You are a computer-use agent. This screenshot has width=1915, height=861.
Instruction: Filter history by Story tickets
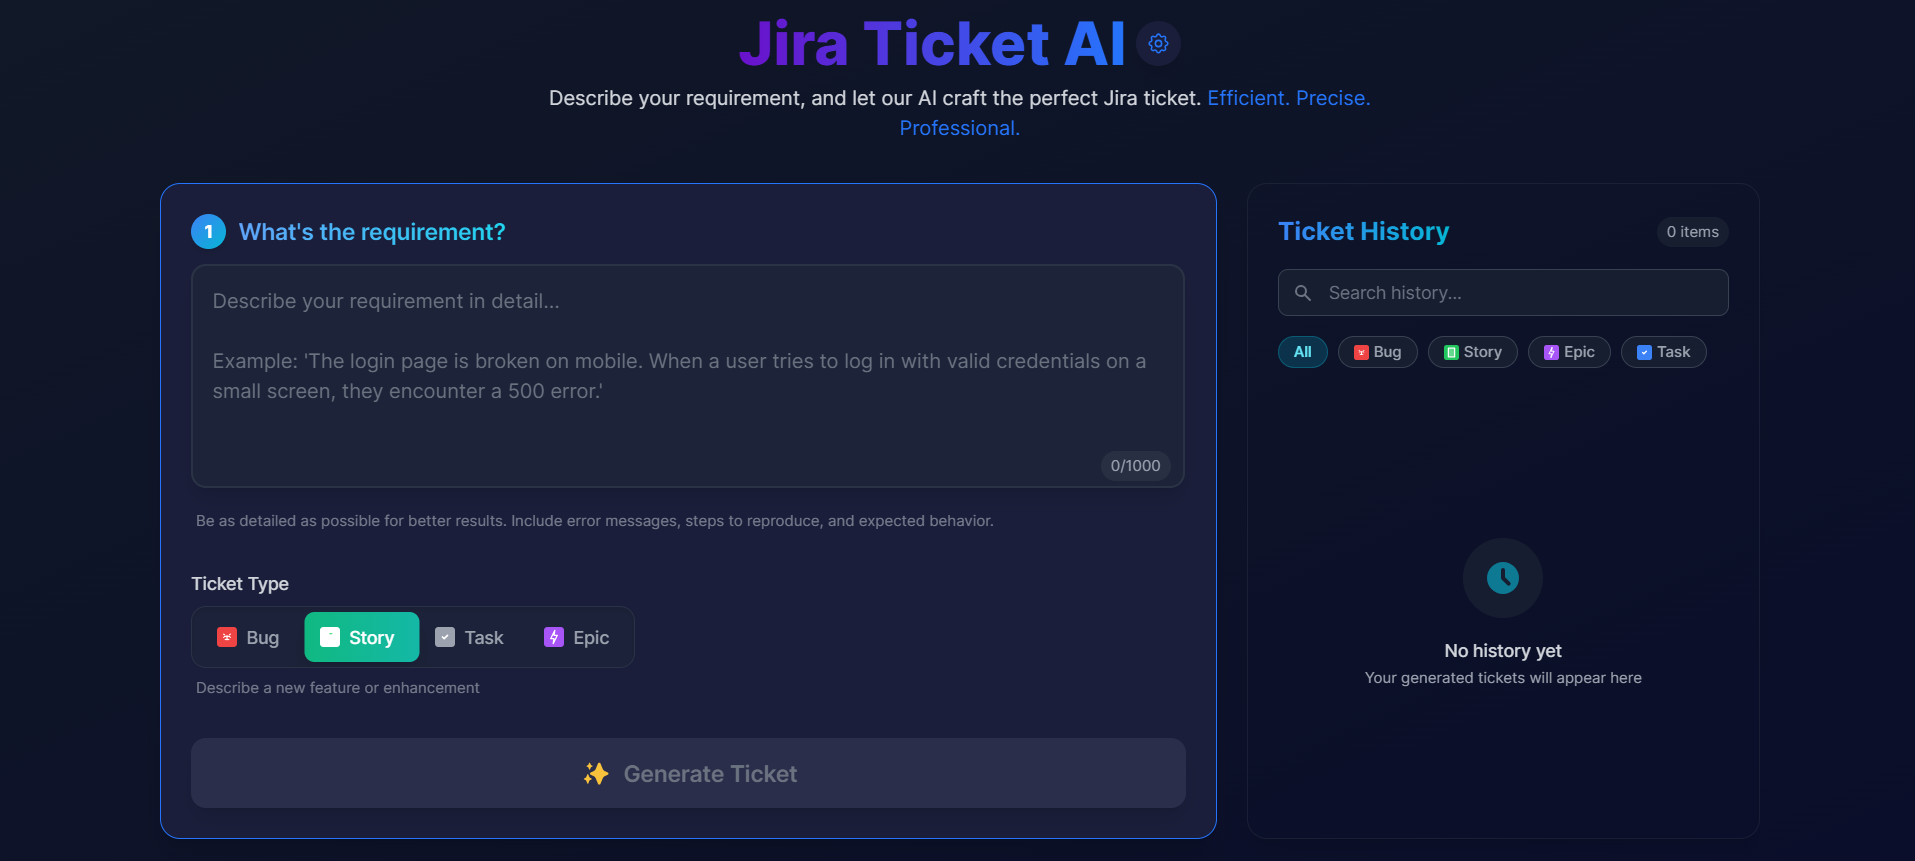[x=1472, y=351]
